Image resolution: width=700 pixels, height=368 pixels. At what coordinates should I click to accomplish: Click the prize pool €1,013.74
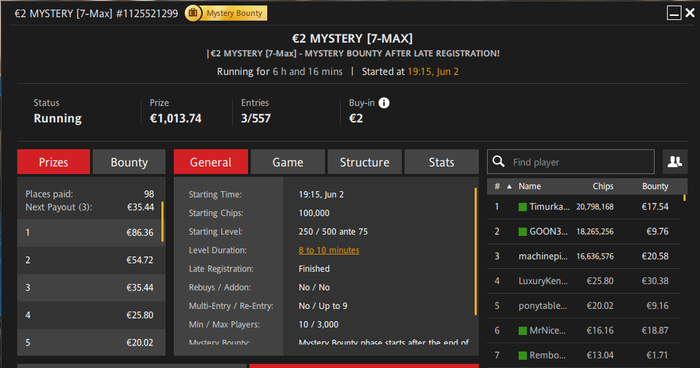tap(175, 118)
